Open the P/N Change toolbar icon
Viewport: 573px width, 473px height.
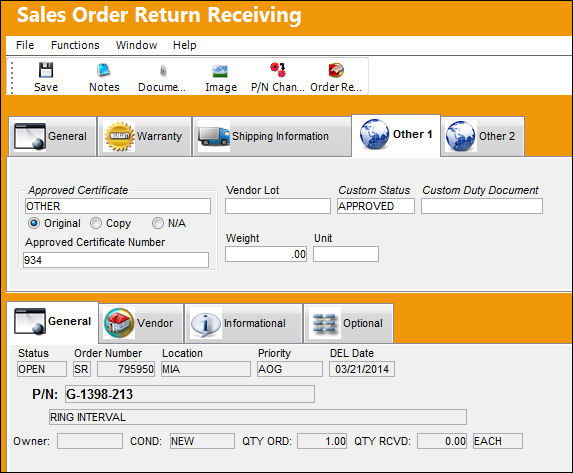click(278, 70)
